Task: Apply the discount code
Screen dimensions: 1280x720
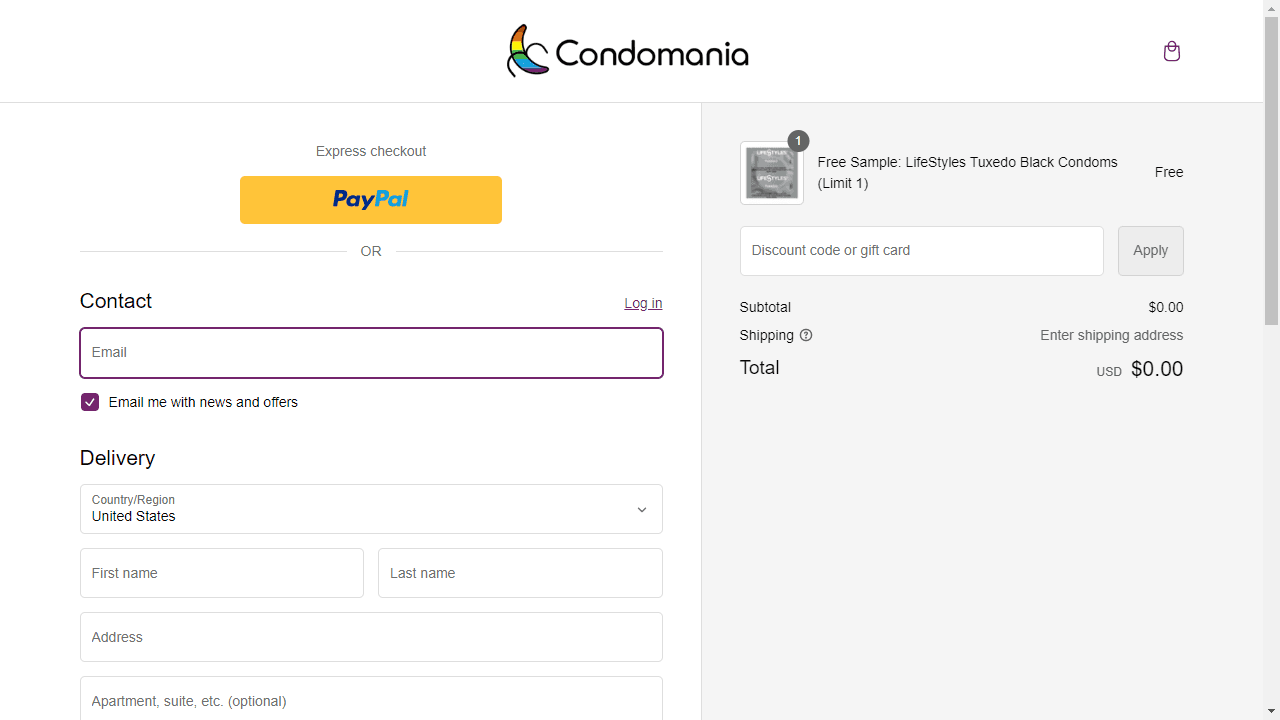Action: 1150,250
